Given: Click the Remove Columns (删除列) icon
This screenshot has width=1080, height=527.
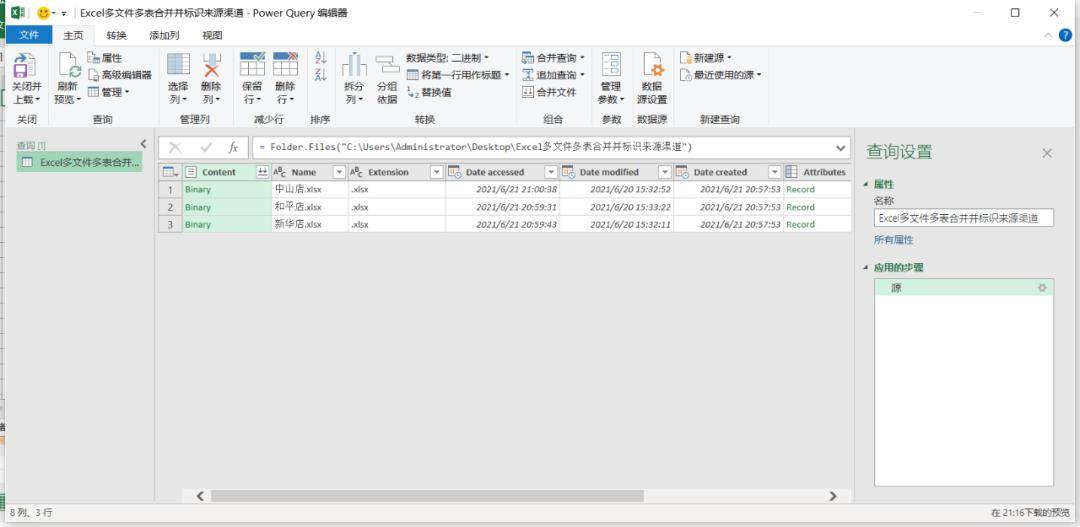Looking at the screenshot, I should [x=211, y=65].
